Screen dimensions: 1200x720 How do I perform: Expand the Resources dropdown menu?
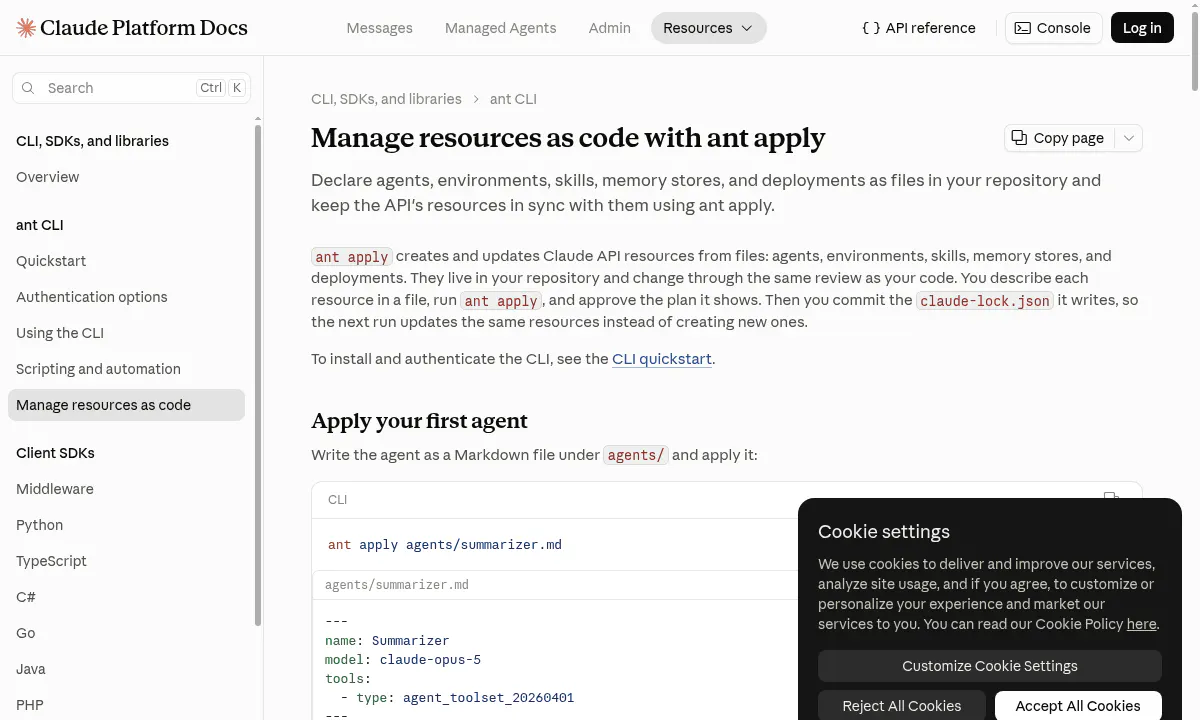point(709,28)
